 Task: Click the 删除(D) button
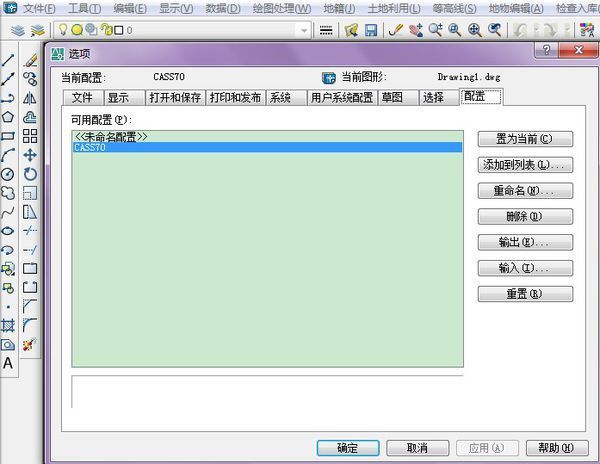point(525,217)
